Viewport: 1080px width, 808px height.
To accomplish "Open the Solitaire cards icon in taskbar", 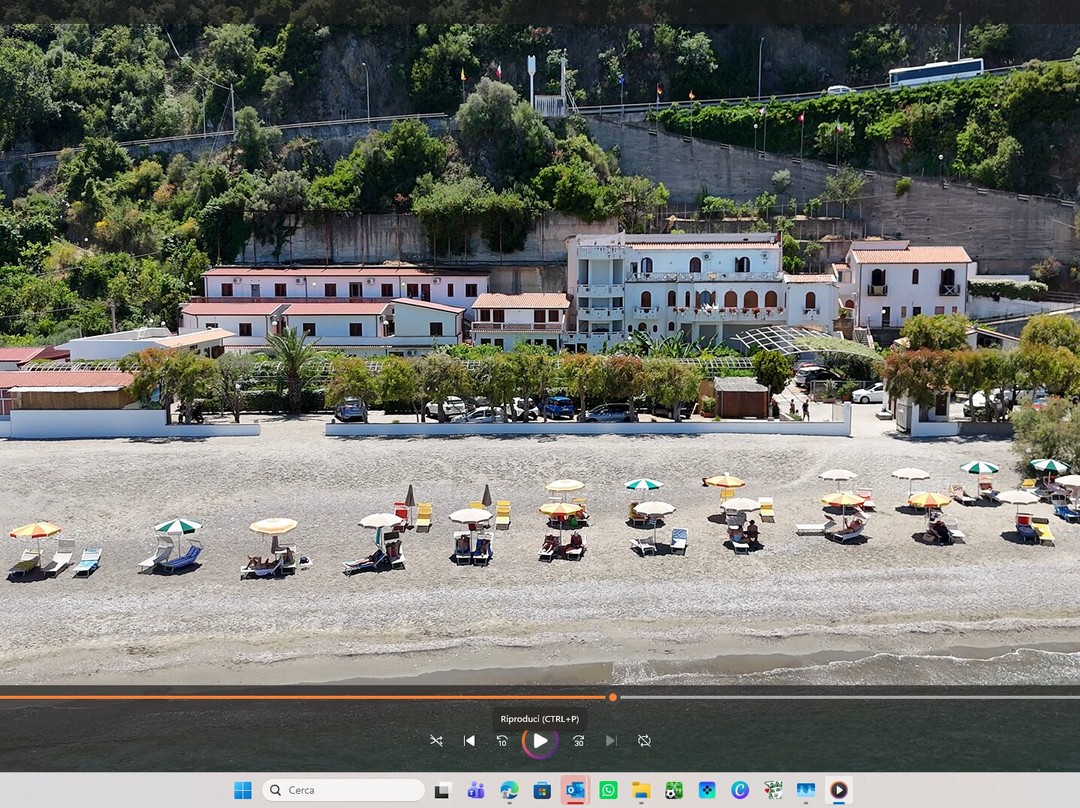I will coord(773,790).
